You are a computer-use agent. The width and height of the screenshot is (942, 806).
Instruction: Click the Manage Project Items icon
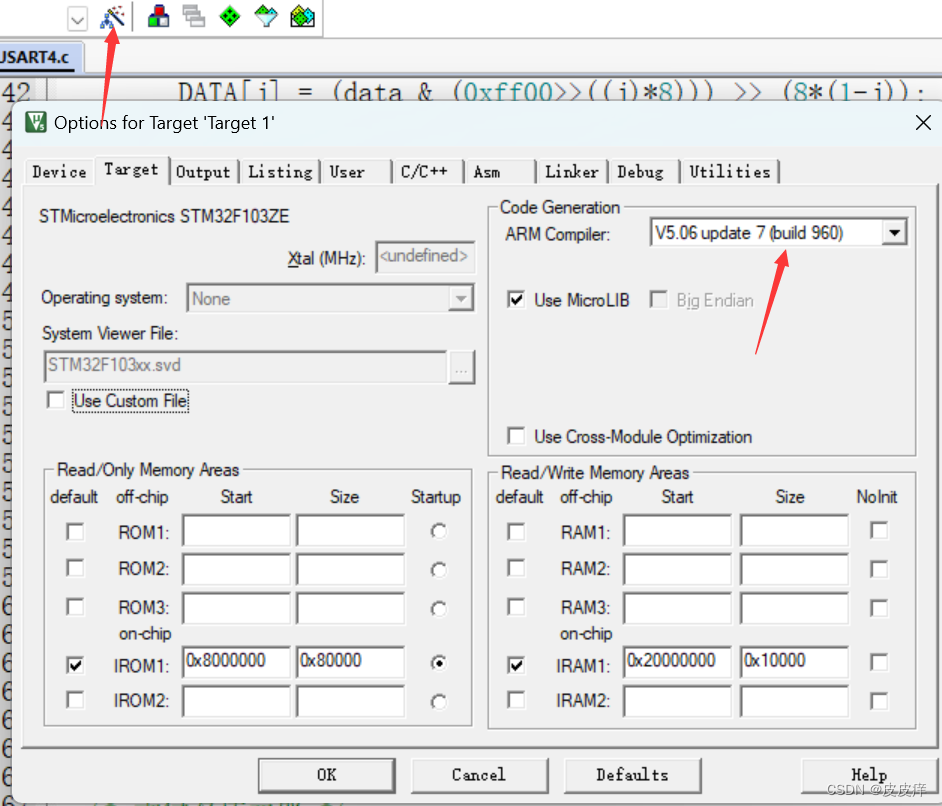(x=158, y=16)
